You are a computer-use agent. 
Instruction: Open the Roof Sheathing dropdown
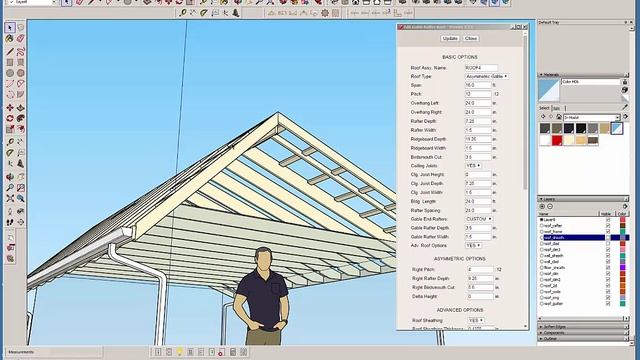coord(476,320)
